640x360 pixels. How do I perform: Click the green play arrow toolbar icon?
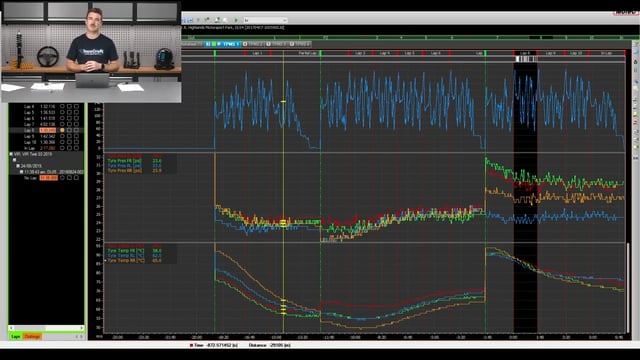[236, 20]
